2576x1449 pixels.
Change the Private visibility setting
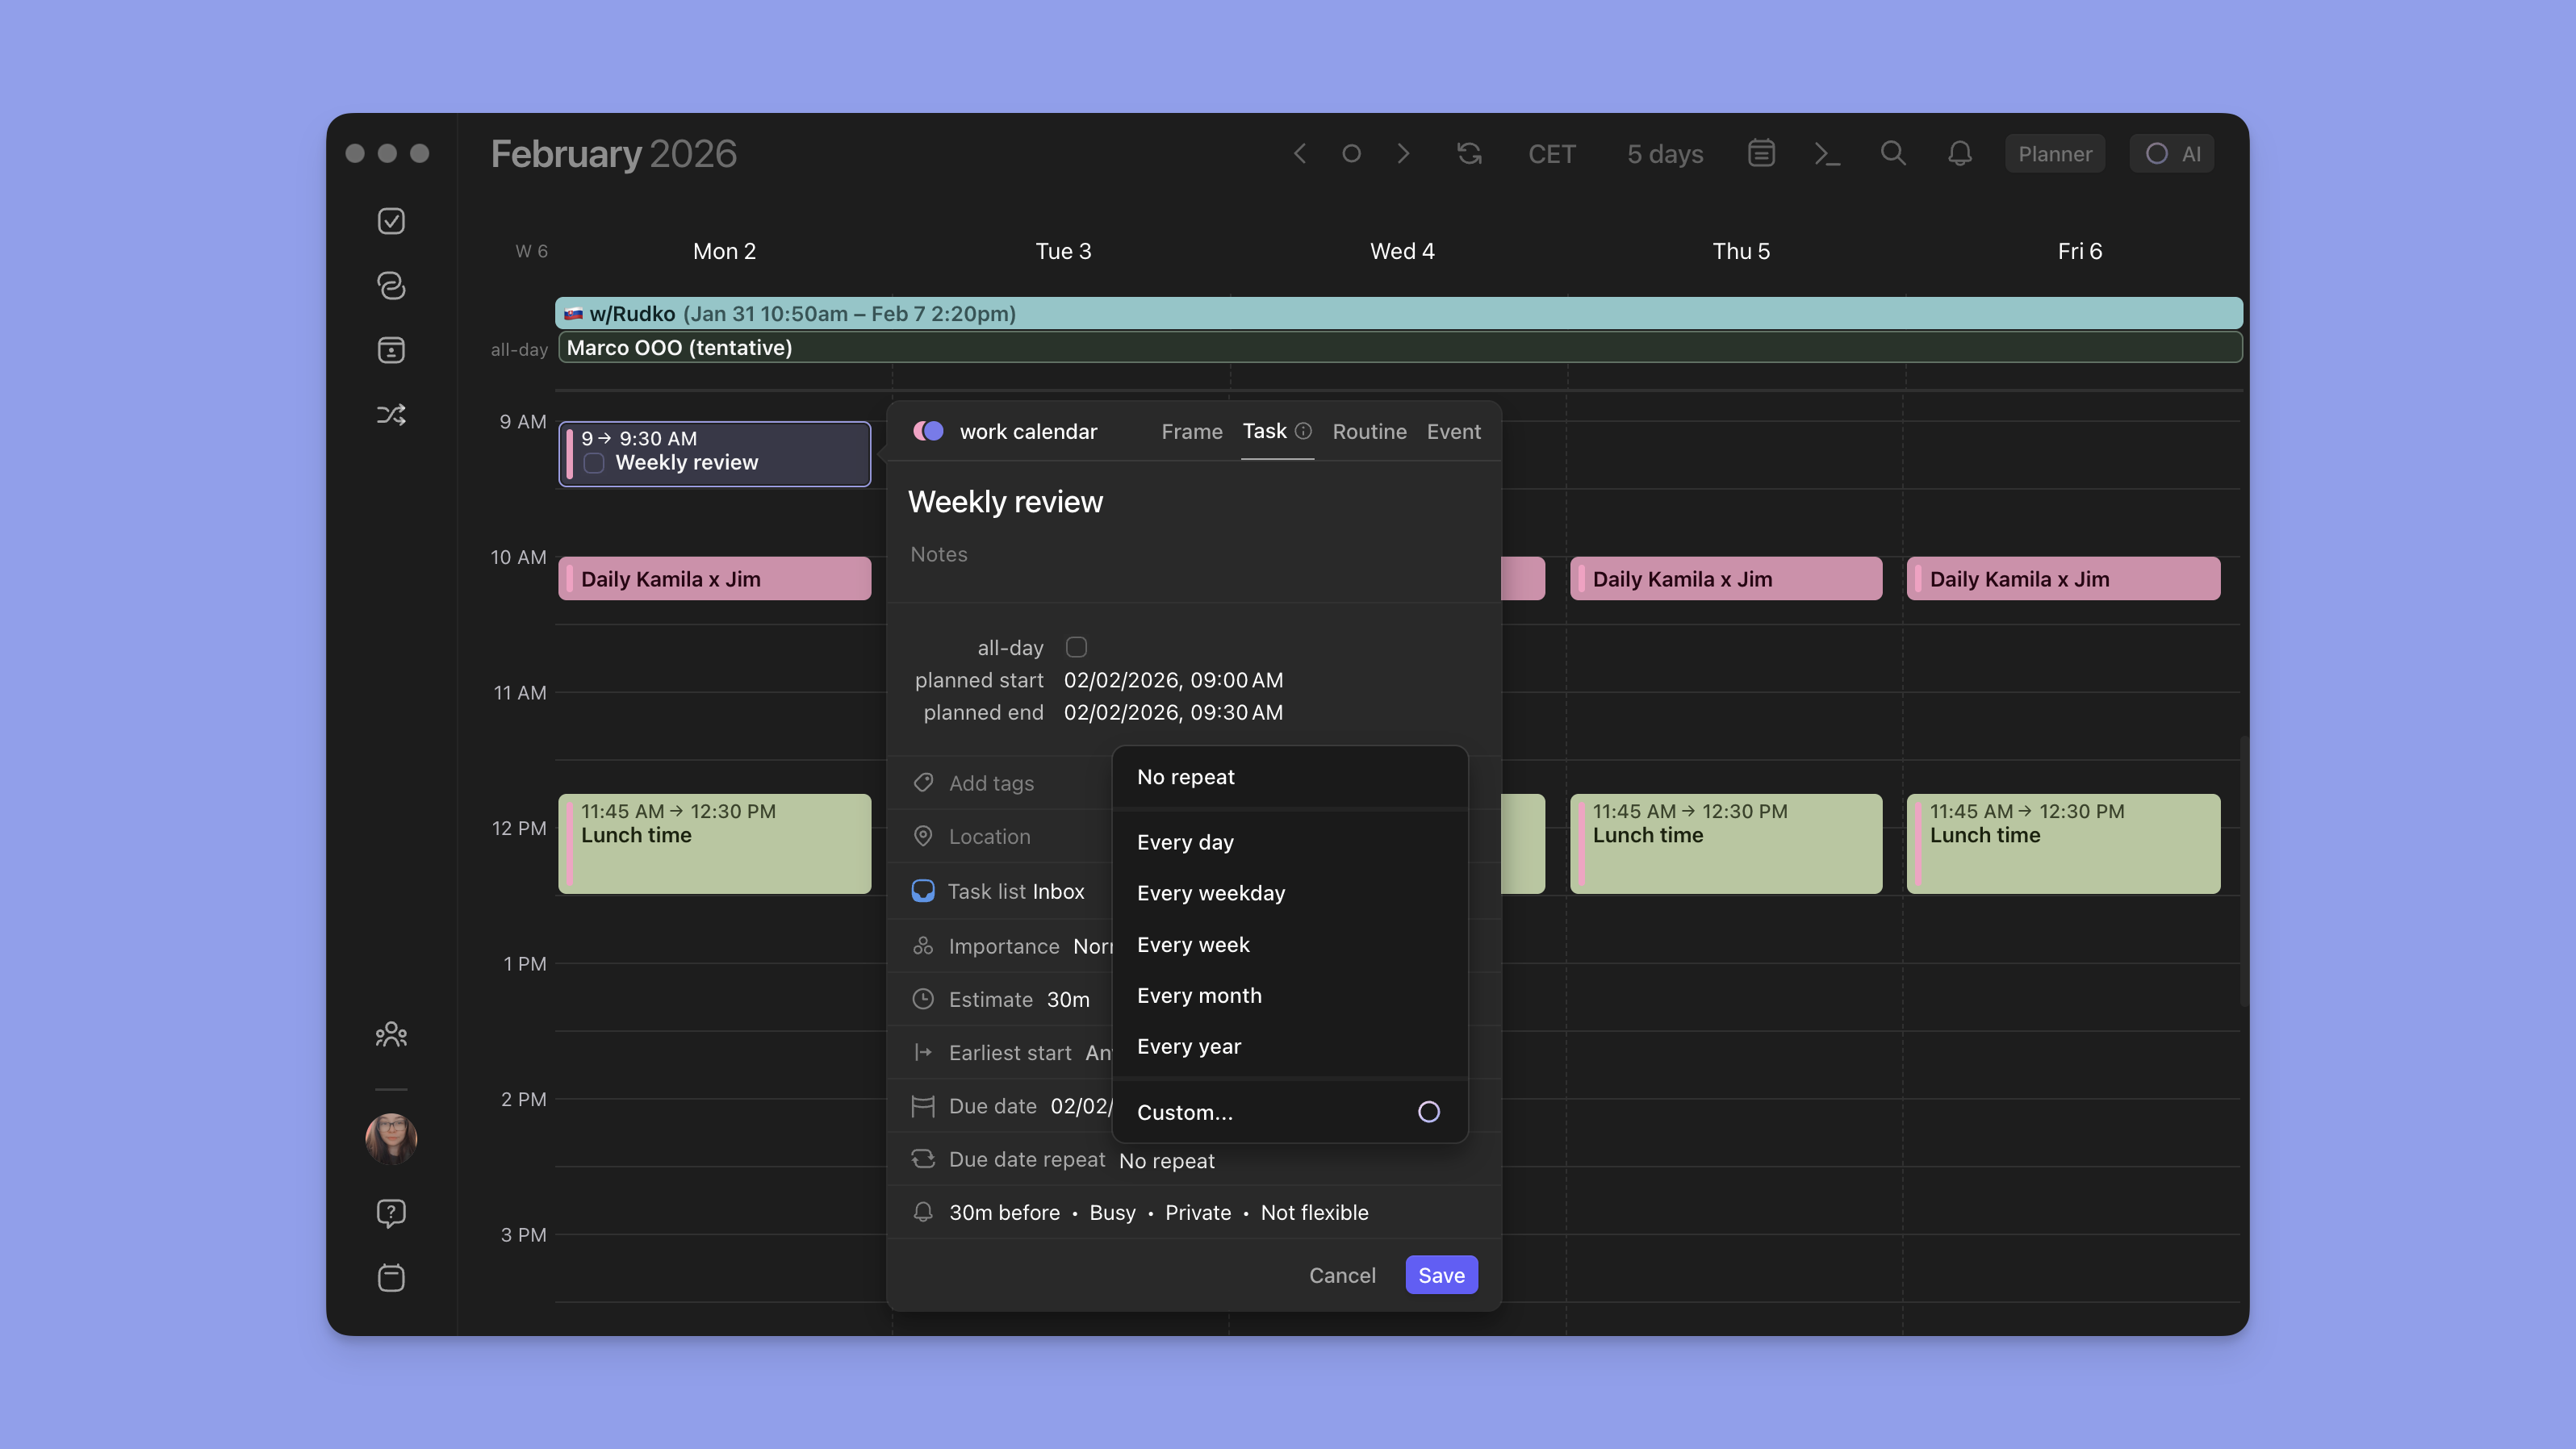pos(1198,1212)
